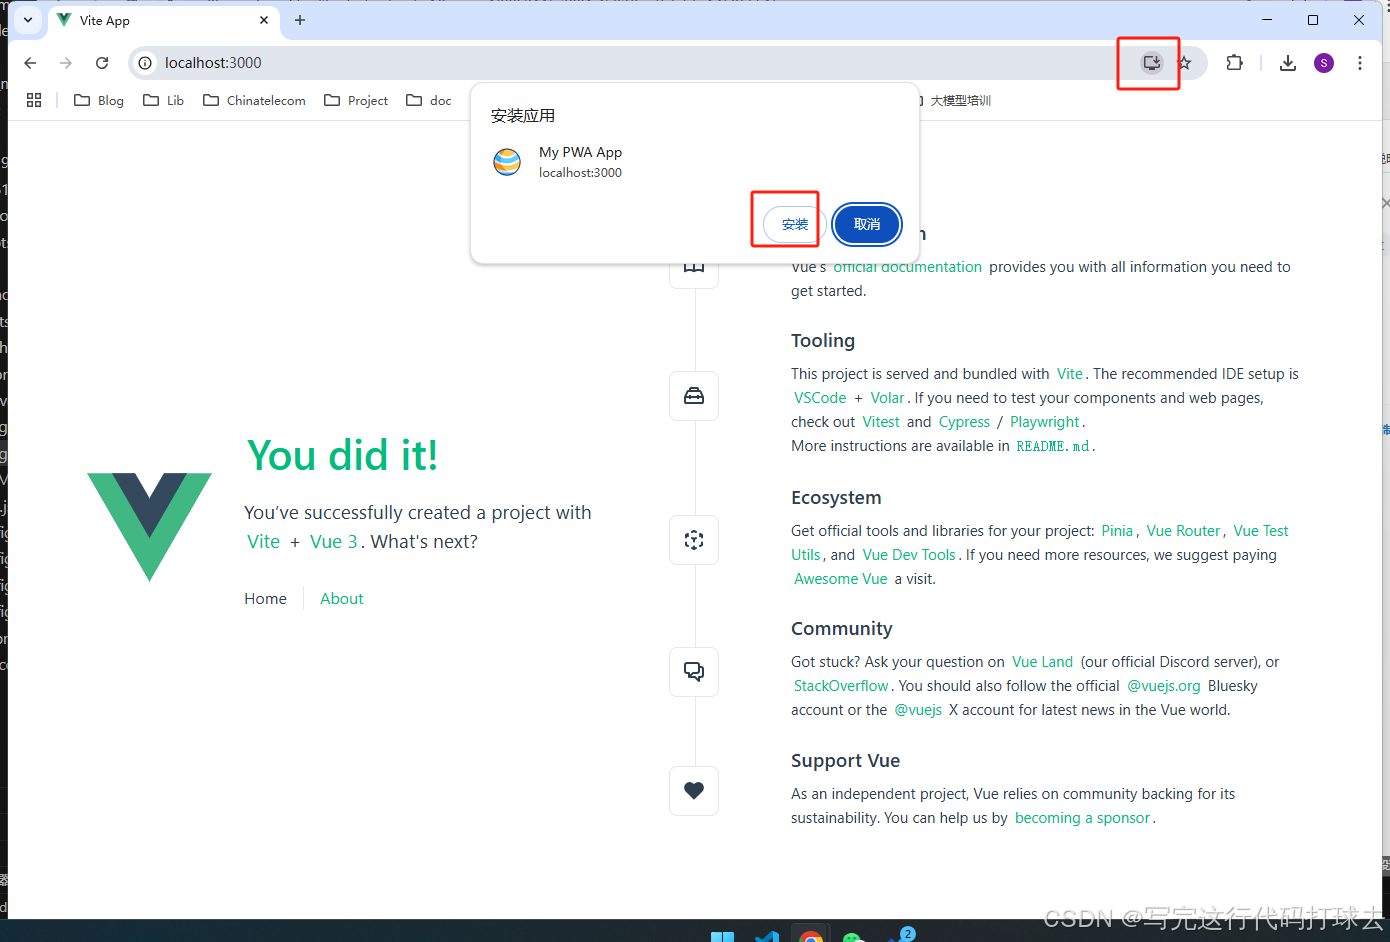This screenshot has width=1390, height=942.
Task: Click the back navigation arrow
Action: pyautogui.click(x=29, y=62)
